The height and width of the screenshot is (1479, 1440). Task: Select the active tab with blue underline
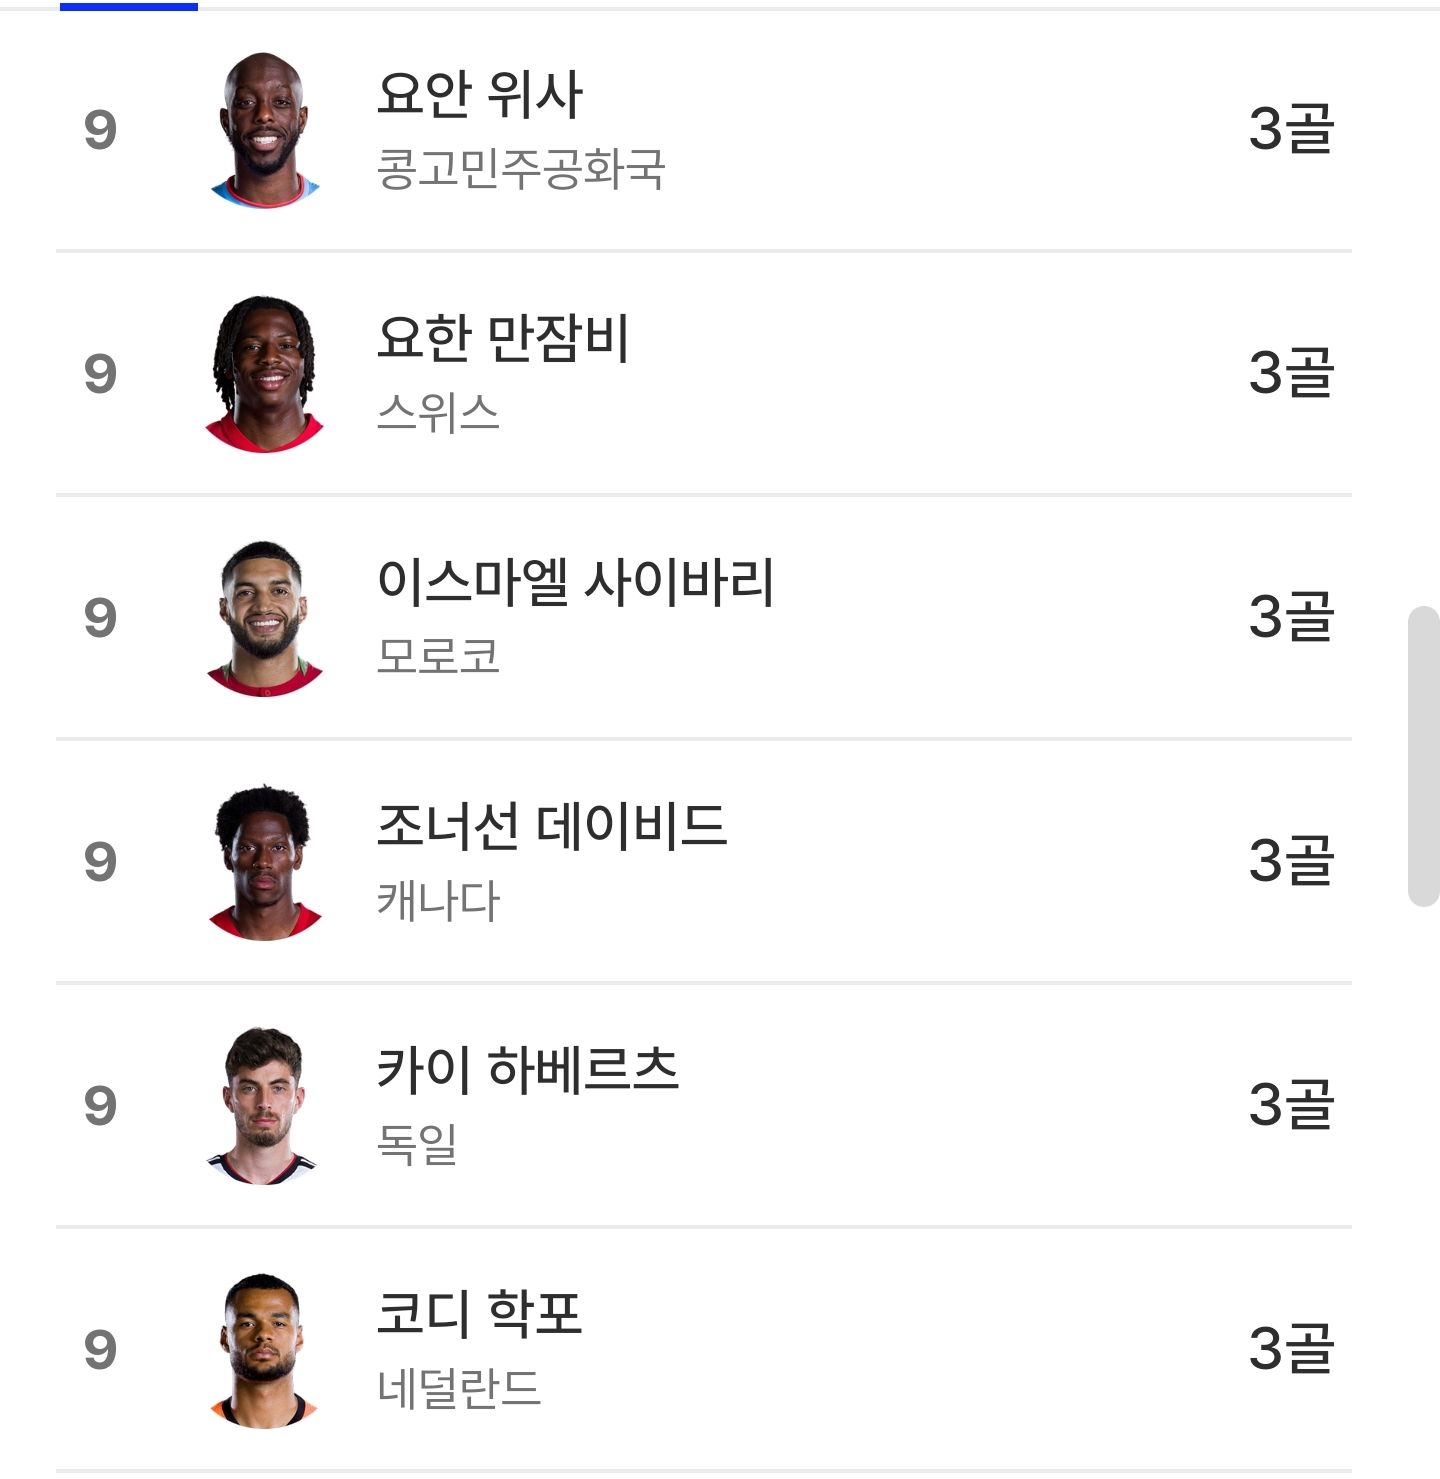pos(129,6)
